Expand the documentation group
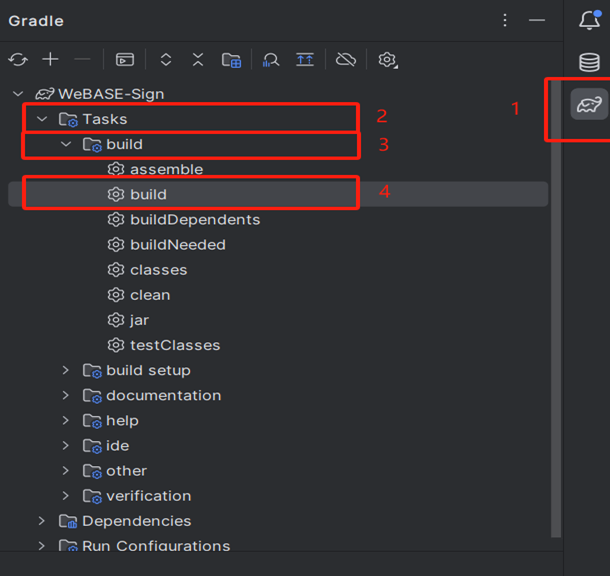The height and width of the screenshot is (576, 610). coord(65,395)
